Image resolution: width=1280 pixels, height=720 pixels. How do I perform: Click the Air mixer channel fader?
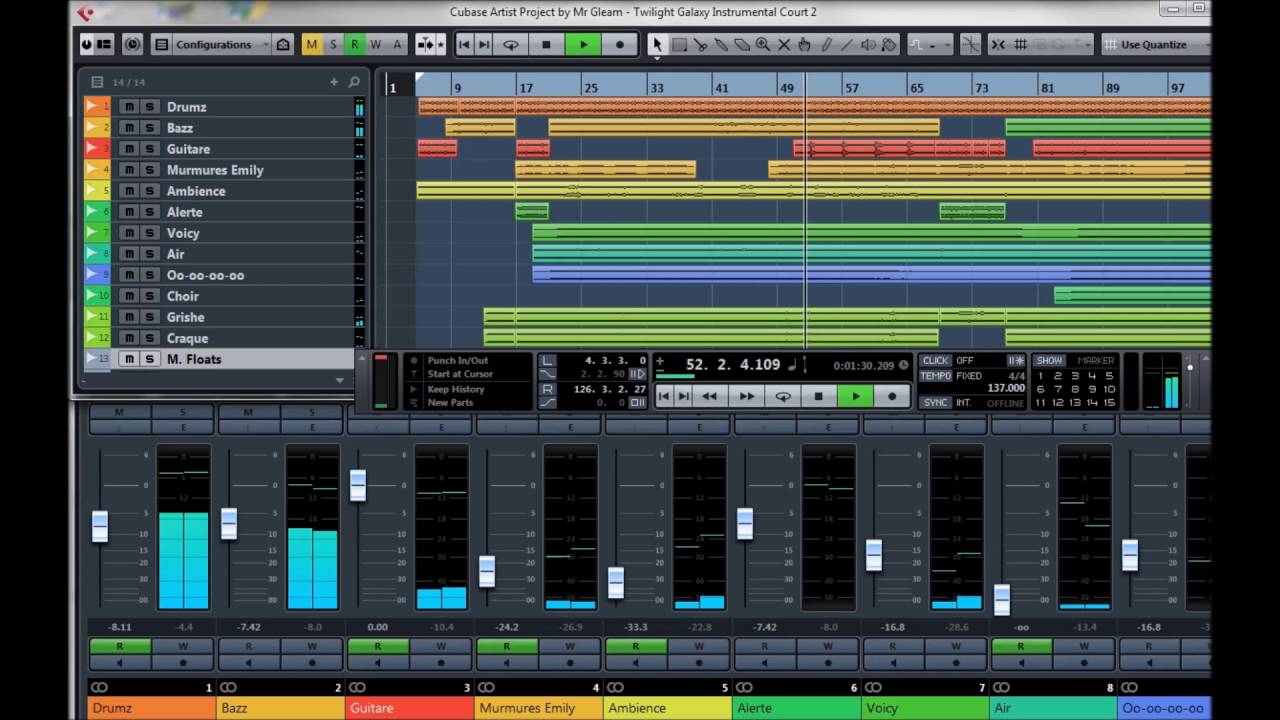(1002, 599)
